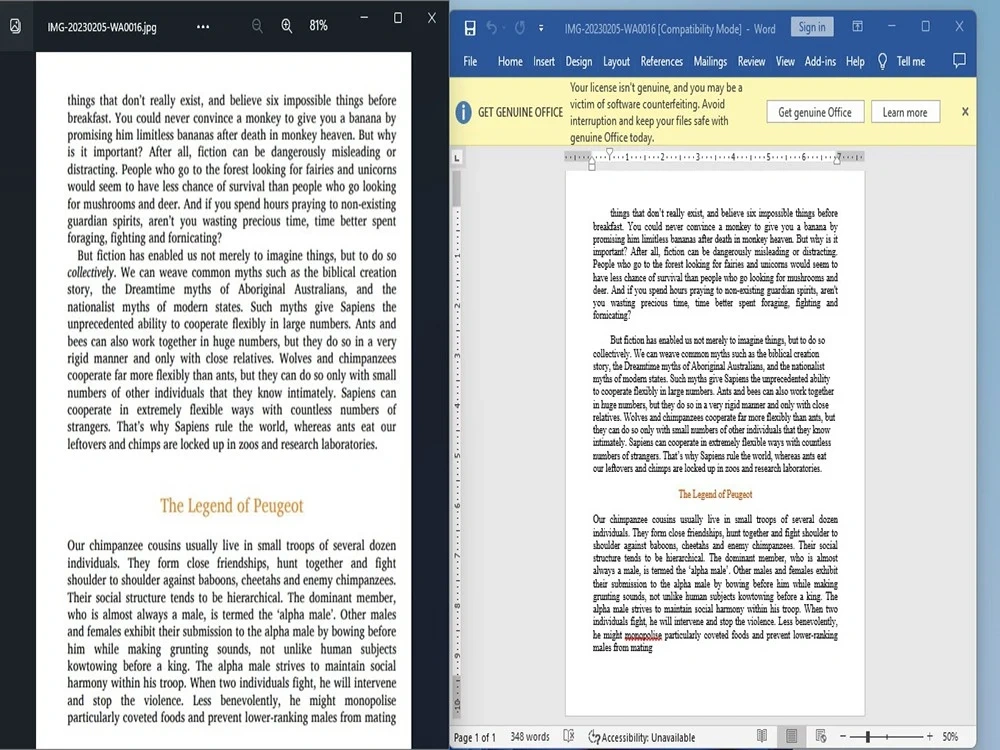Screen dimensions: 1000x750
Task: Dismiss the Get Genuine Office warning banner
Action: point(965,112)
